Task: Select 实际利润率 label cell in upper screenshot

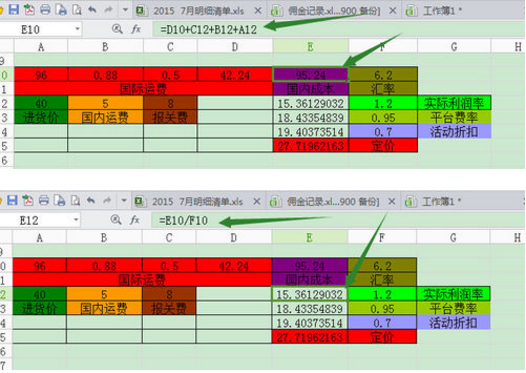Action: click(454, 103)
